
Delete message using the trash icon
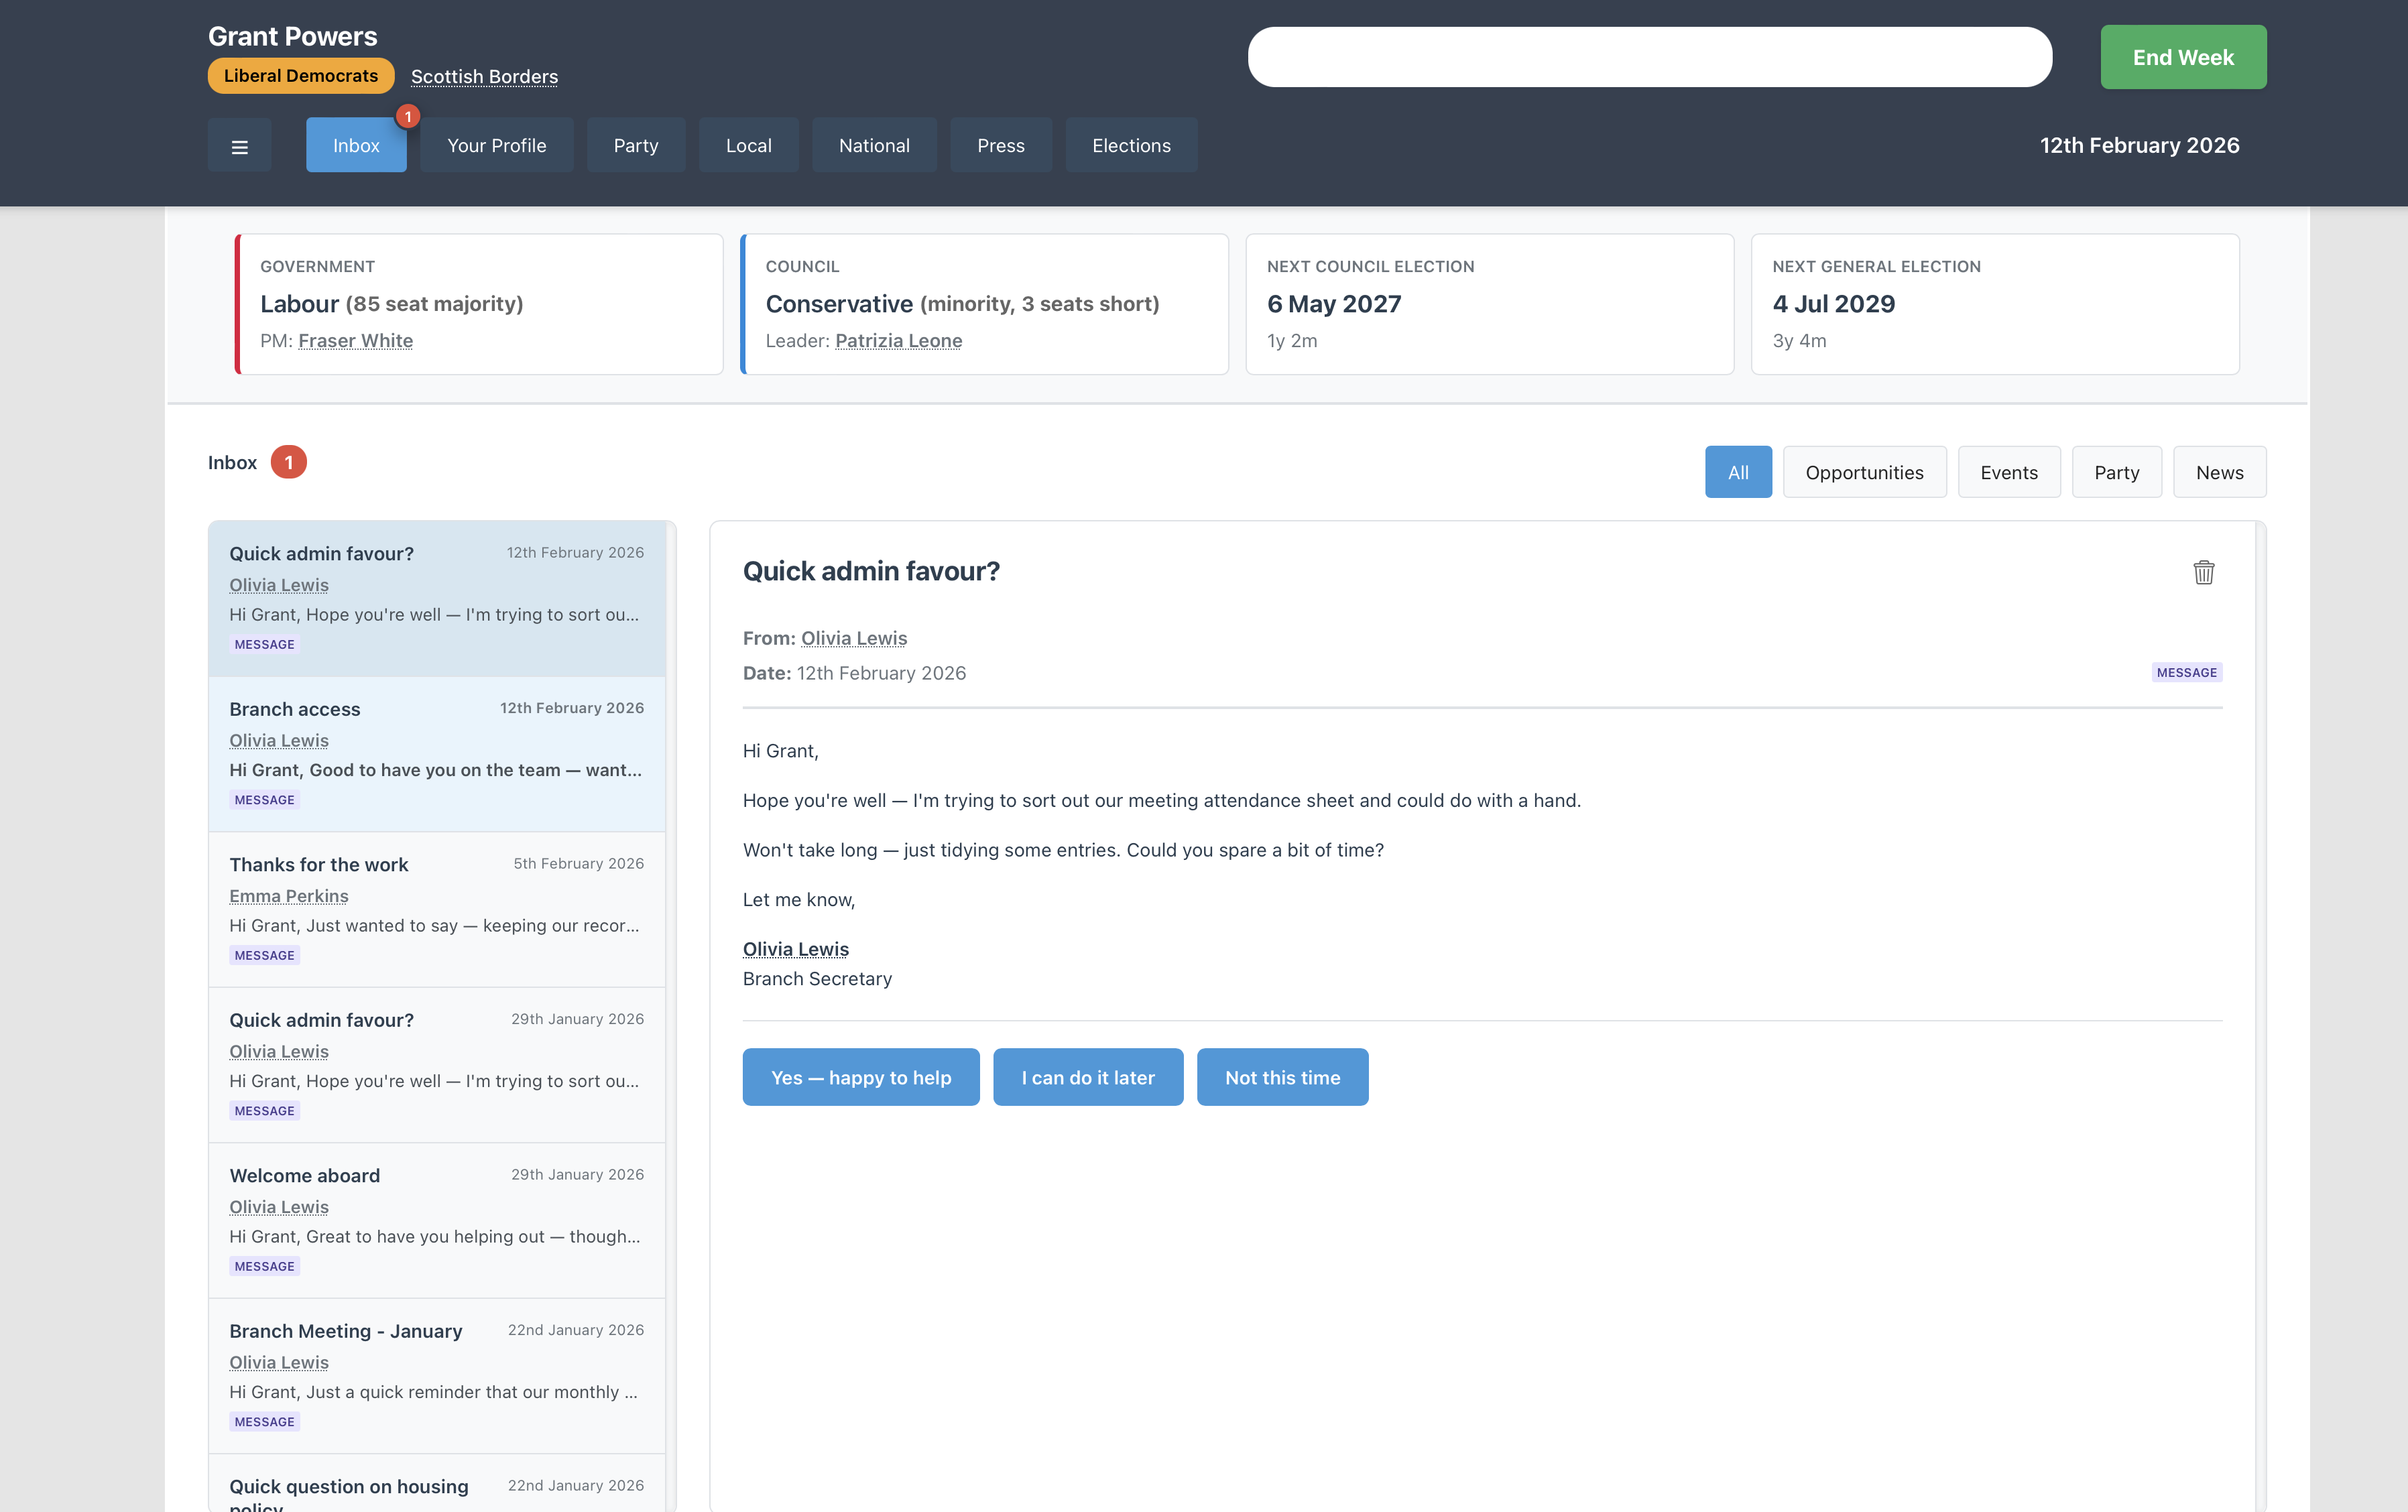tap(2203, 572)
